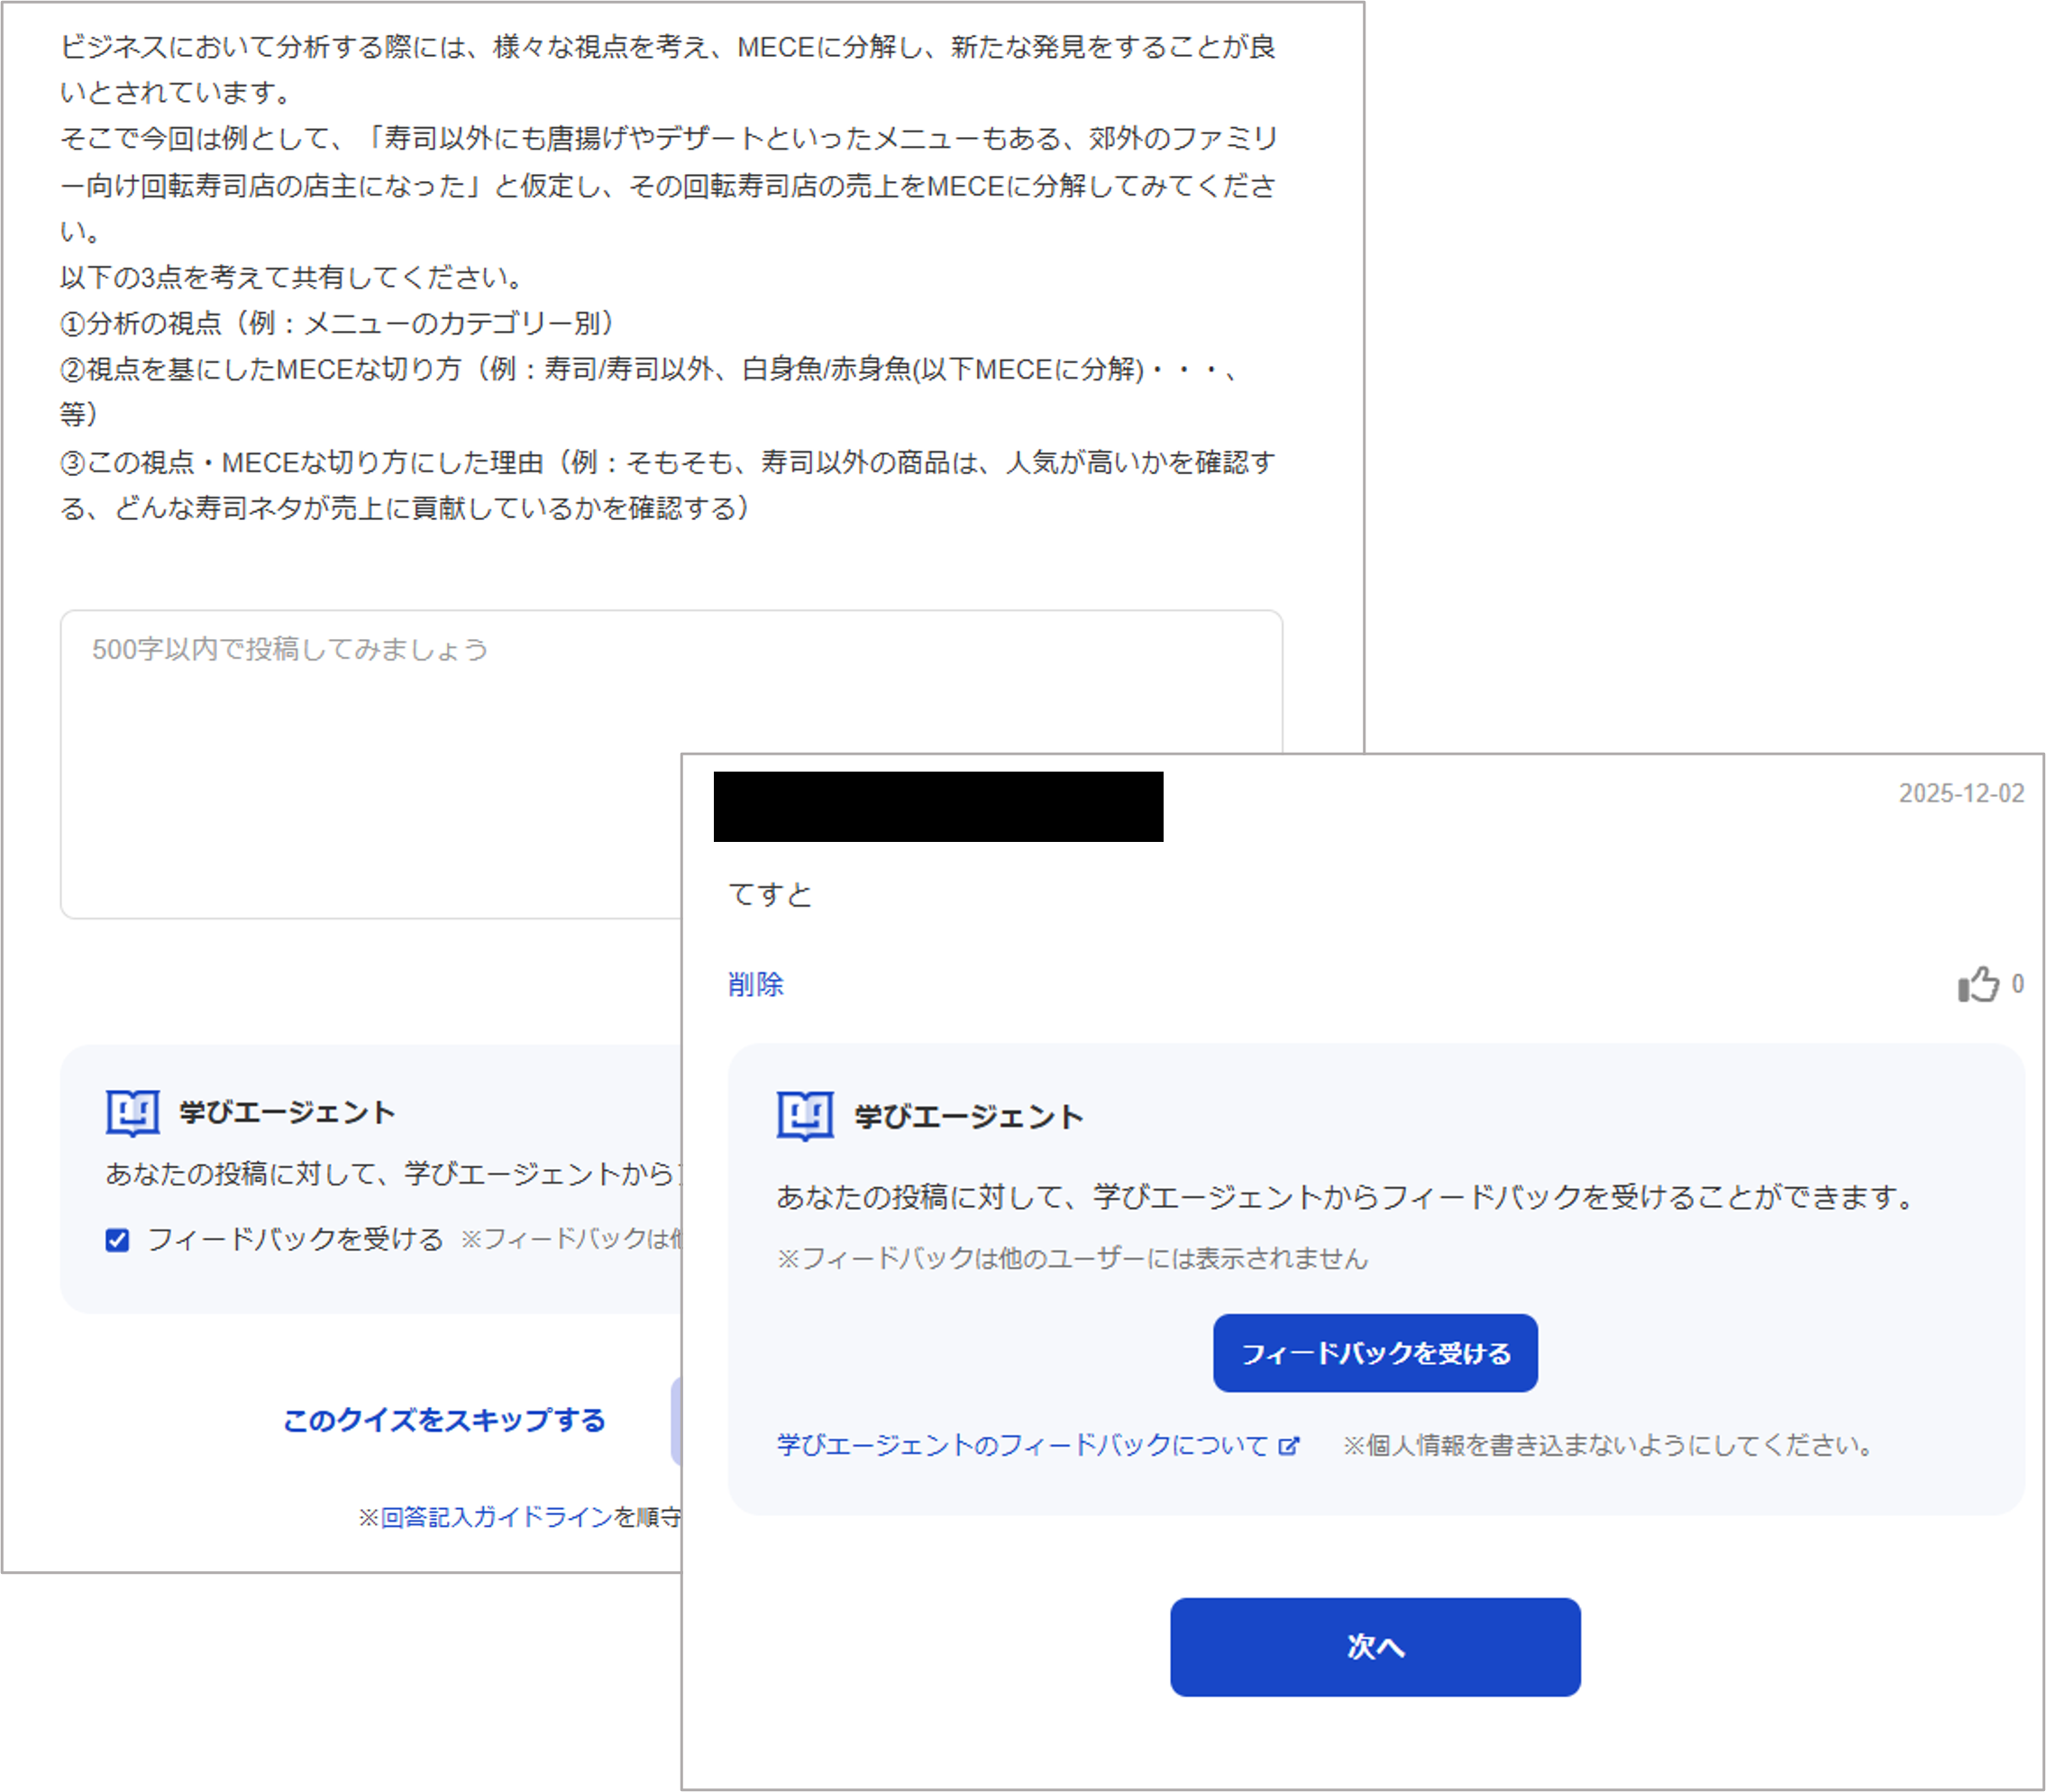Screen dimensions: 2046x1792
Task: Click the ①分析の視点 instruction line
Action: click(337, 323)
